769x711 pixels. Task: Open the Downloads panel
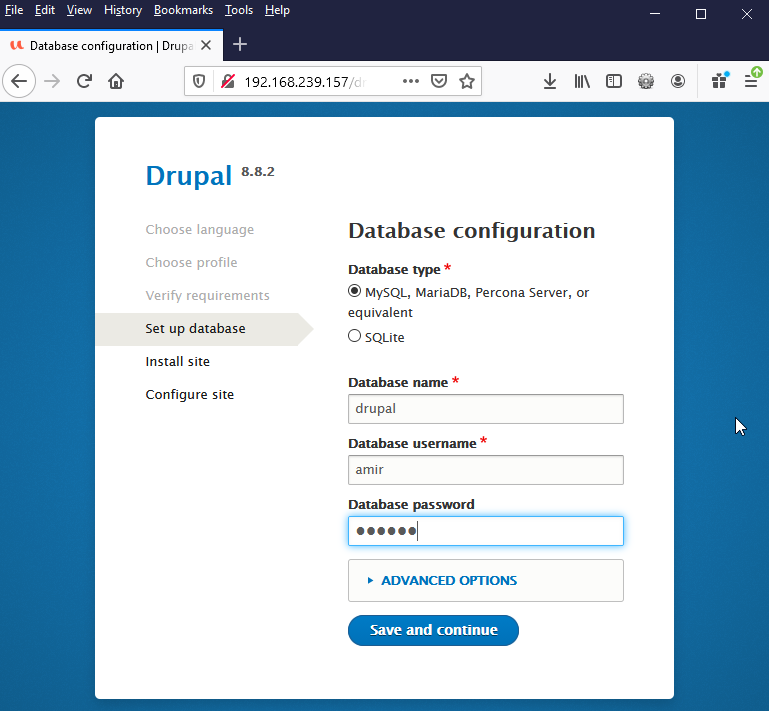(549, 81)
